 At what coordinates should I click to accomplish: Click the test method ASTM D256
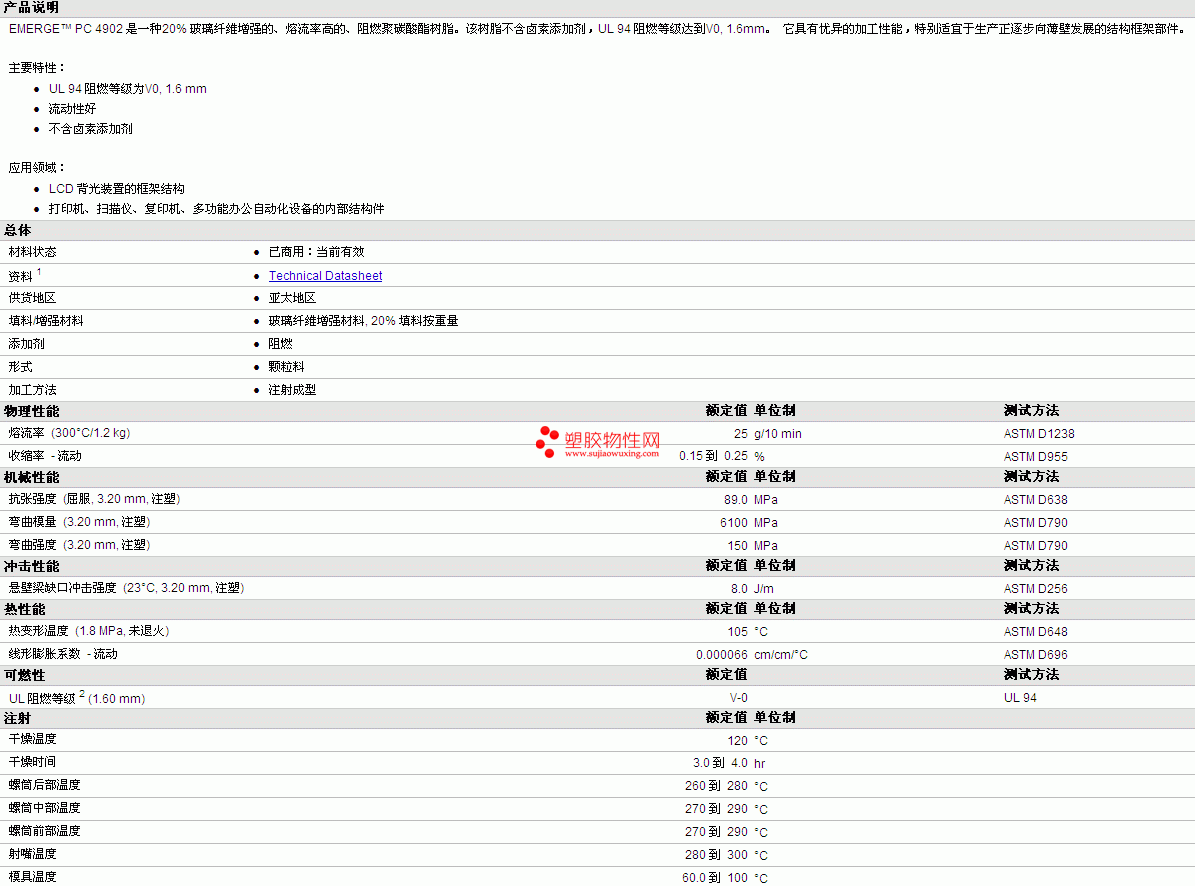click(x=1036, y=589)
